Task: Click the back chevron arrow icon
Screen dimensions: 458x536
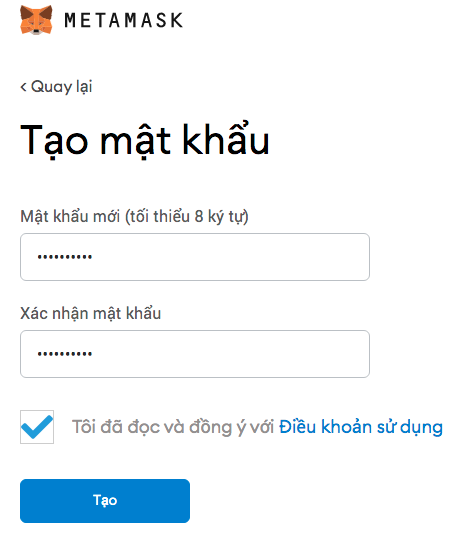Action: [x=23, y=87]
